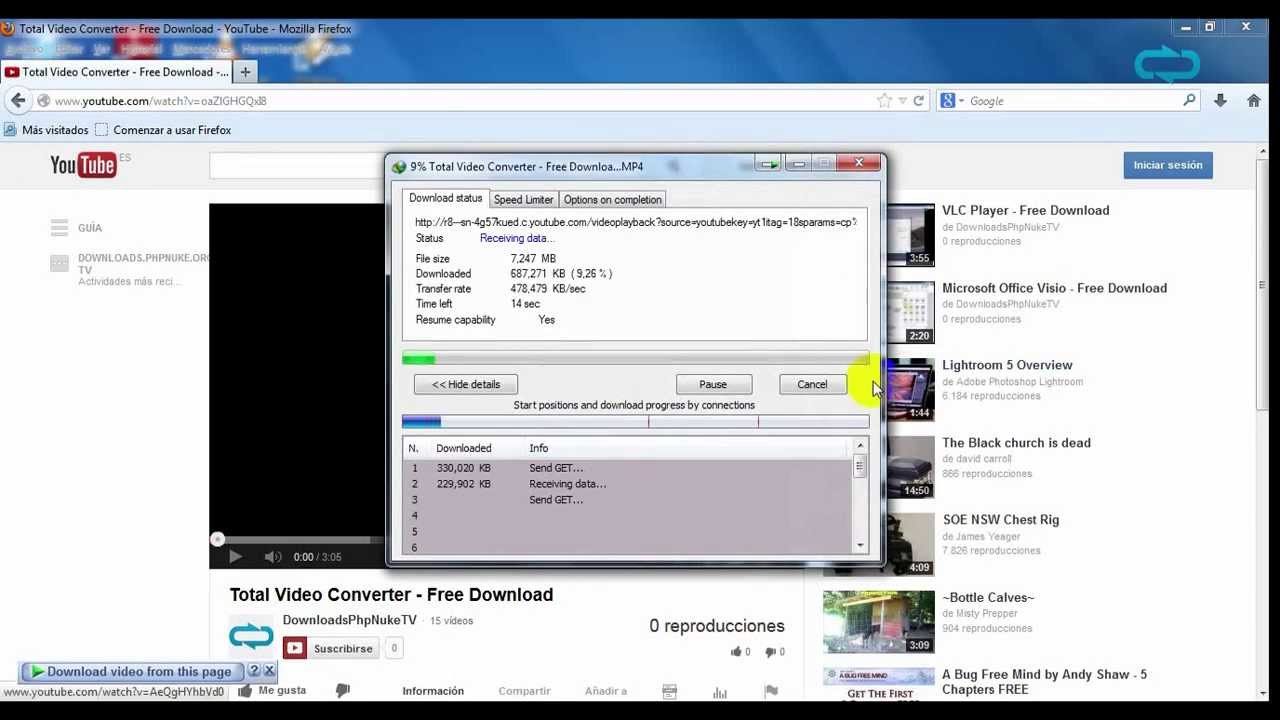Screen dimensions: 1280x720
Task: Click the Firefox URL address bar
Action: click(x=460, y=101)
